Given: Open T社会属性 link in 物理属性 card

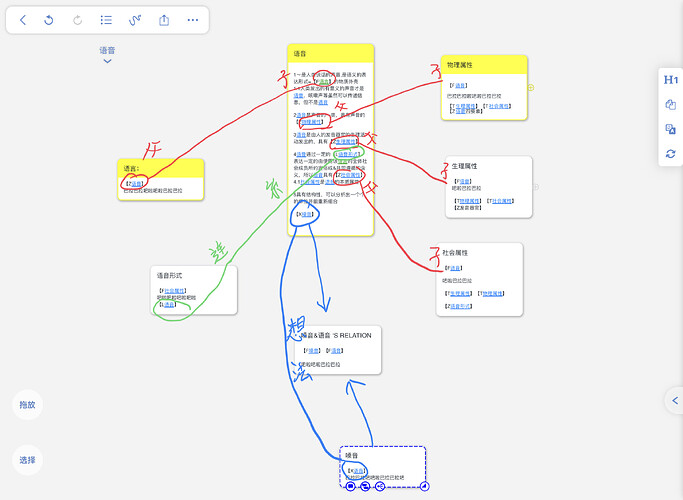Looking at the screenshot, I should click(499, 106).
